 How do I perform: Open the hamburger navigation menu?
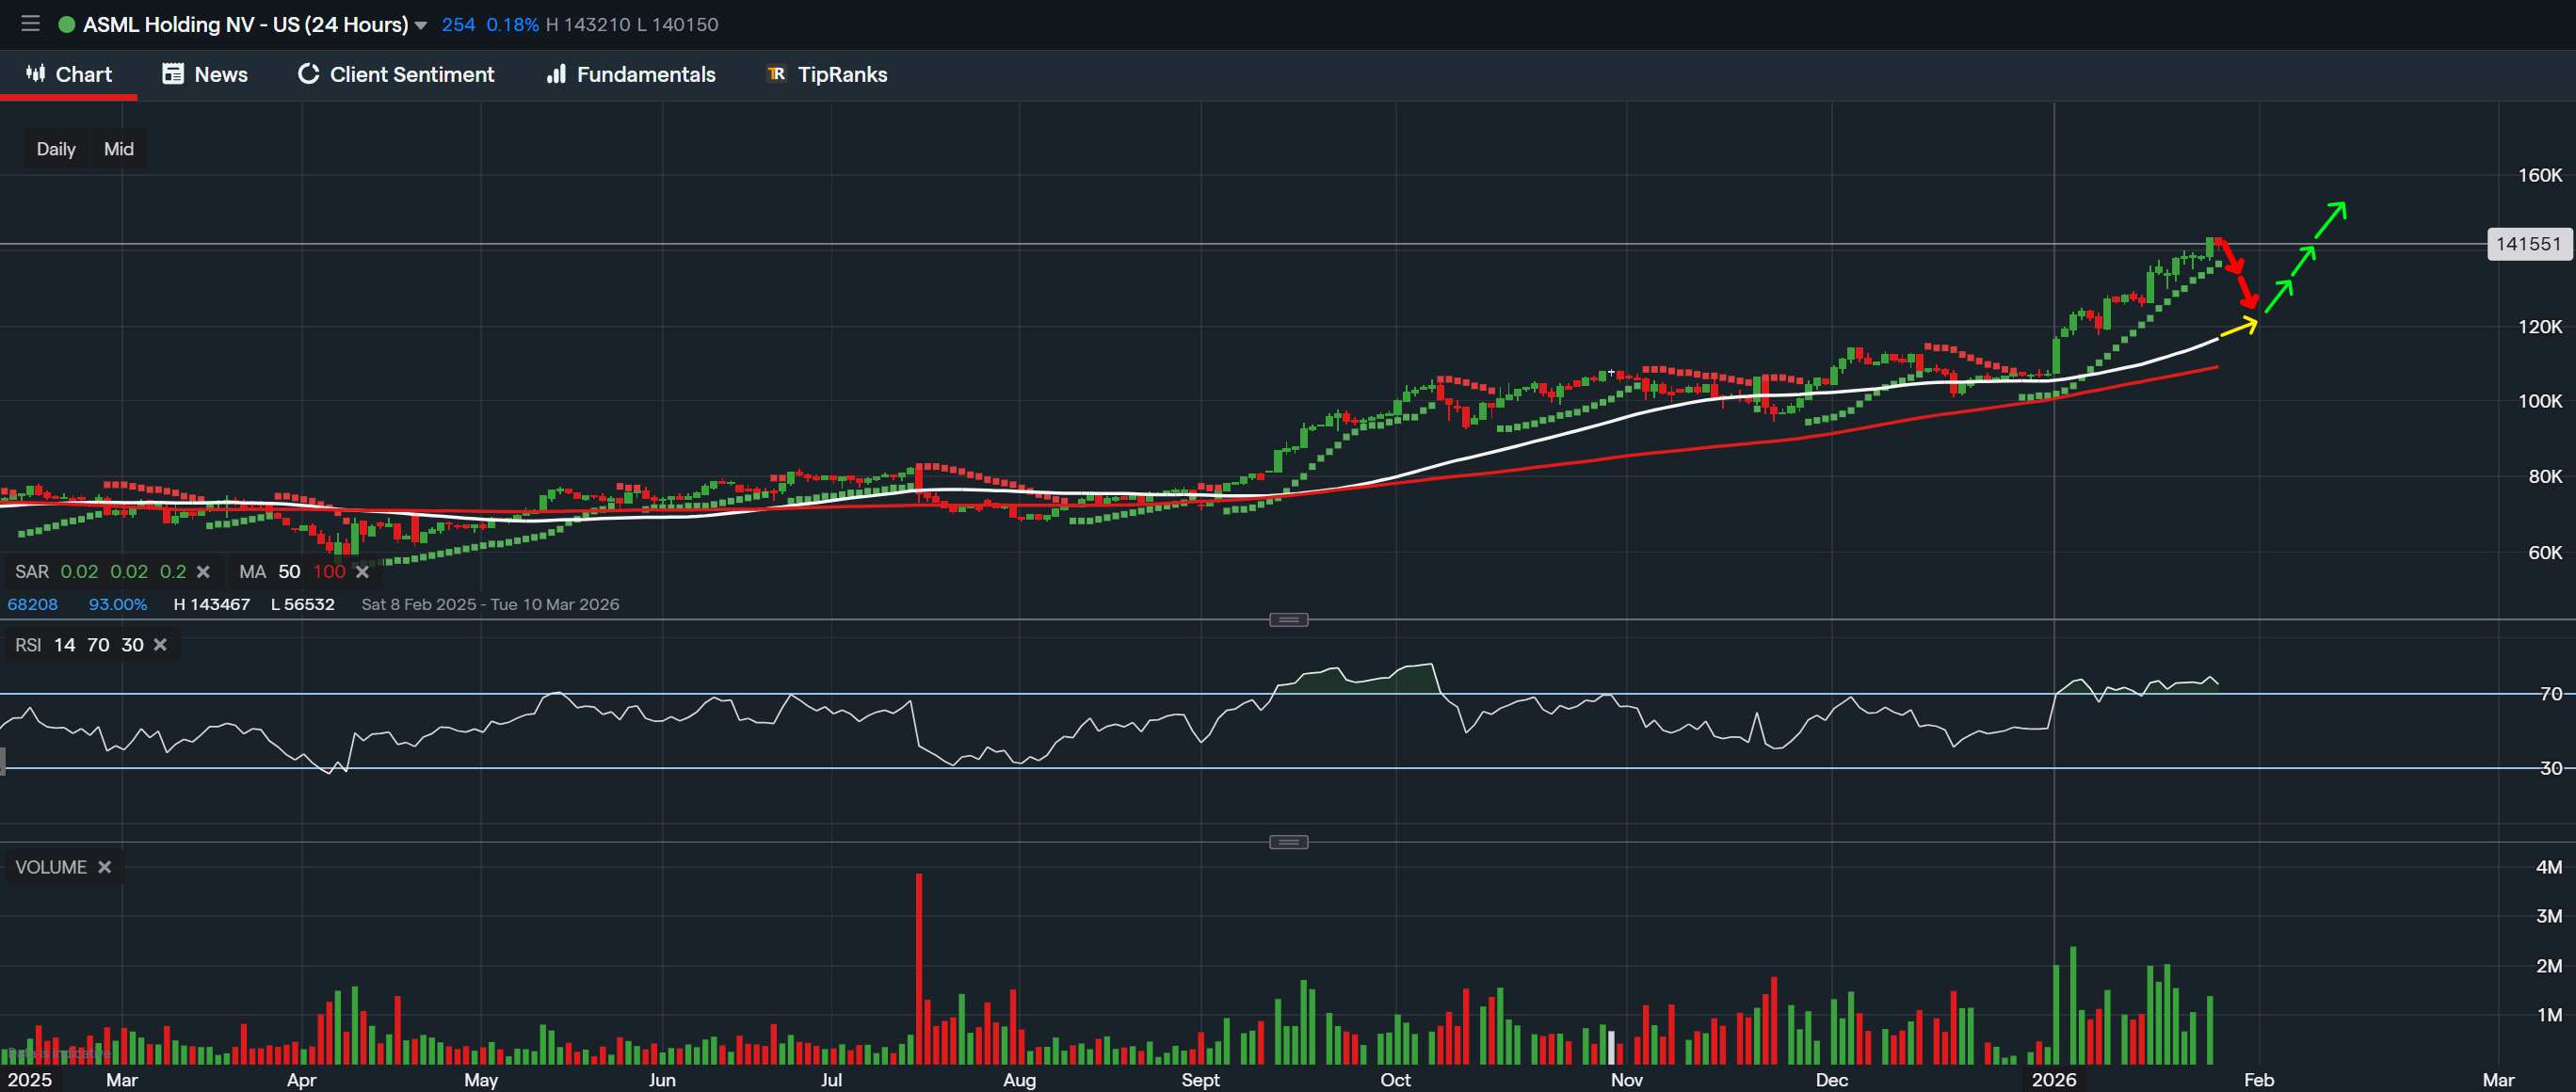[x=29, y=24]
